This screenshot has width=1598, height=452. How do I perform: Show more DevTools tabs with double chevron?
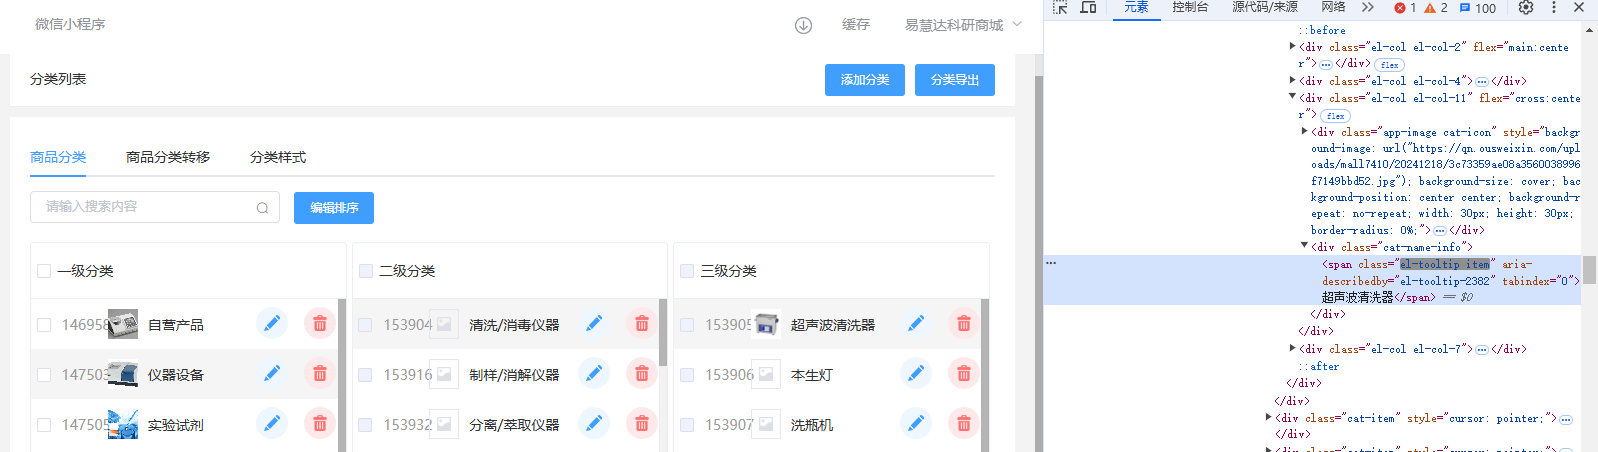click(x=1368, y=7)
